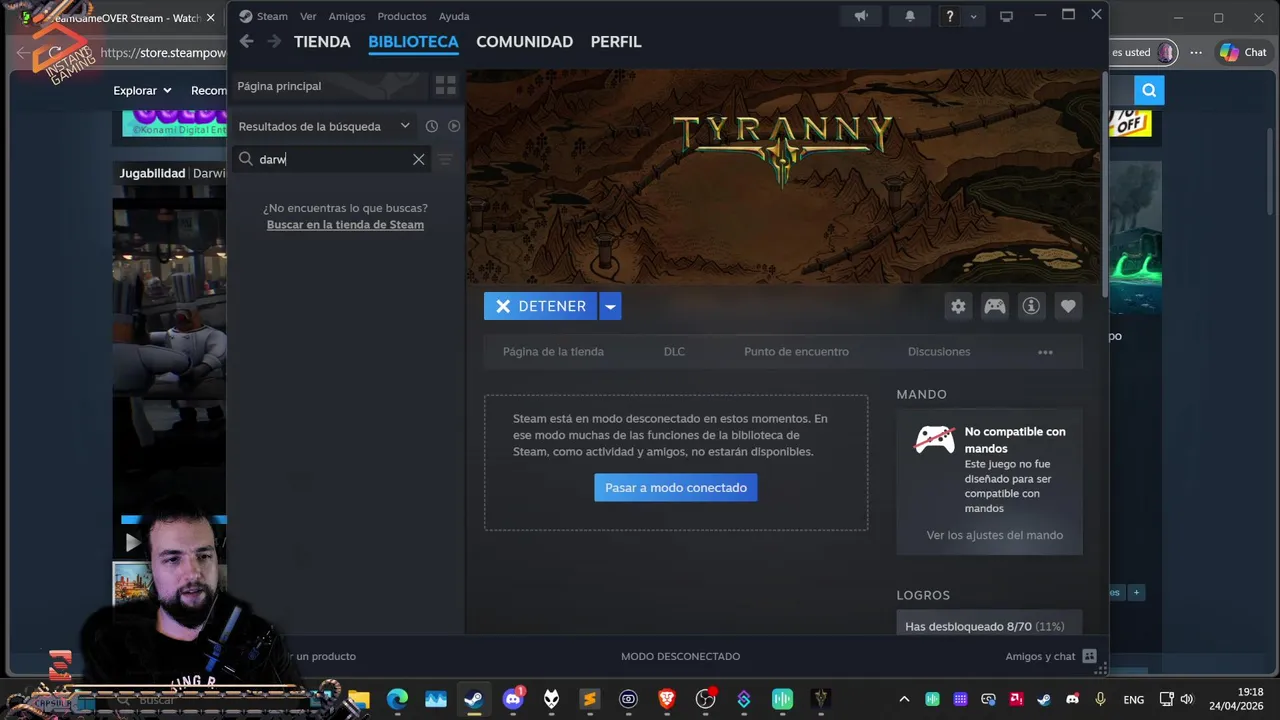
Task: Click the microphone tray icon
Action: (x=1100, y=699)
